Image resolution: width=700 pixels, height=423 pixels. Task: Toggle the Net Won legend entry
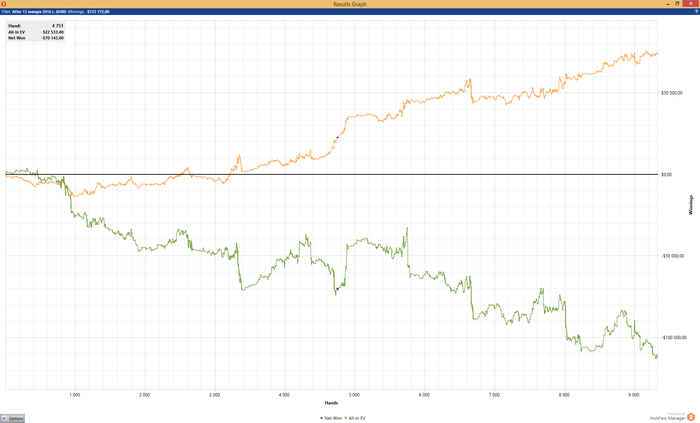331,418
